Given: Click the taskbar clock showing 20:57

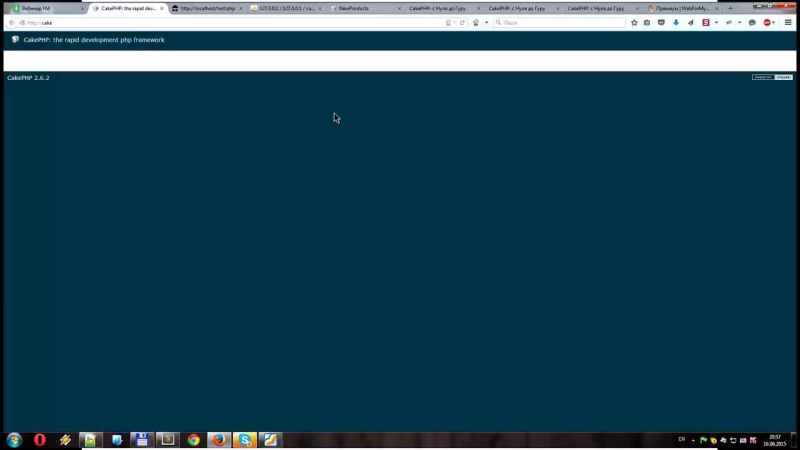Looking at the screenshot, I should [774, 440].
